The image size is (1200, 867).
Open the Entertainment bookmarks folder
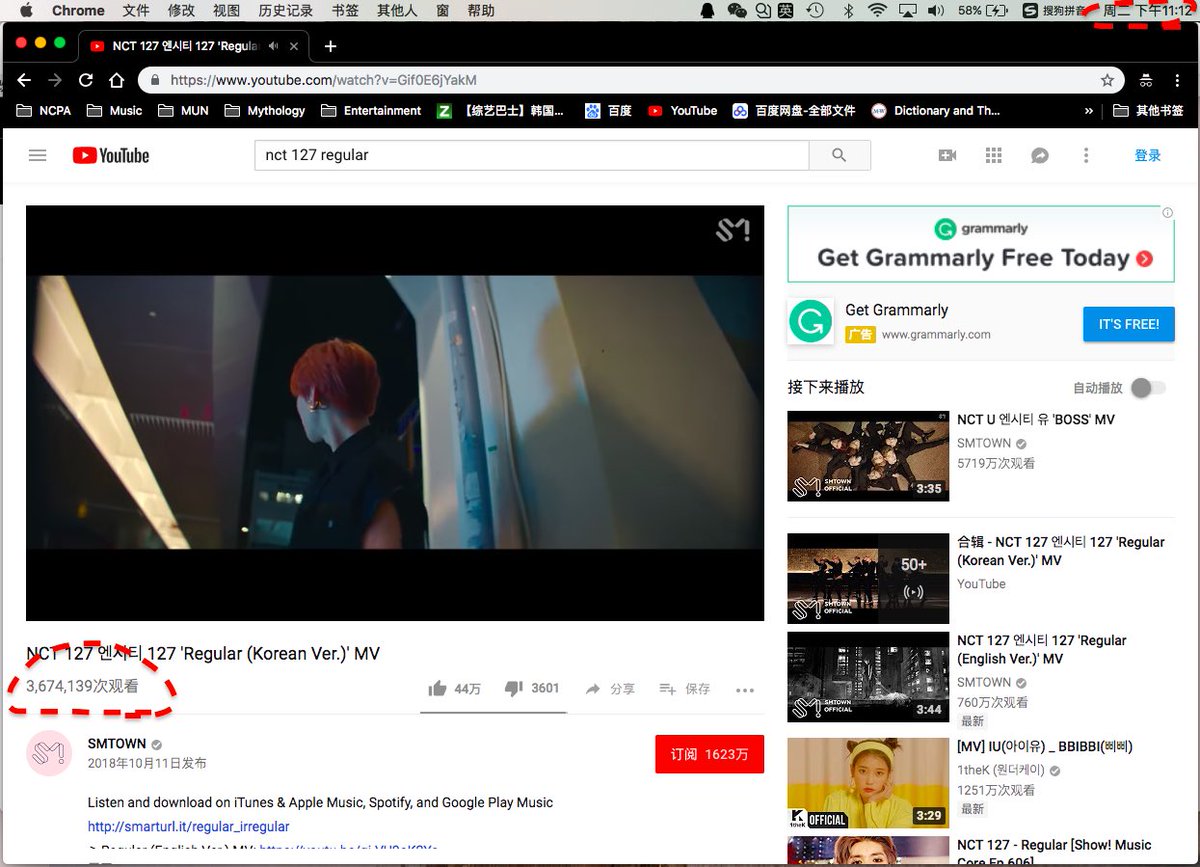[x=372, y=111]
